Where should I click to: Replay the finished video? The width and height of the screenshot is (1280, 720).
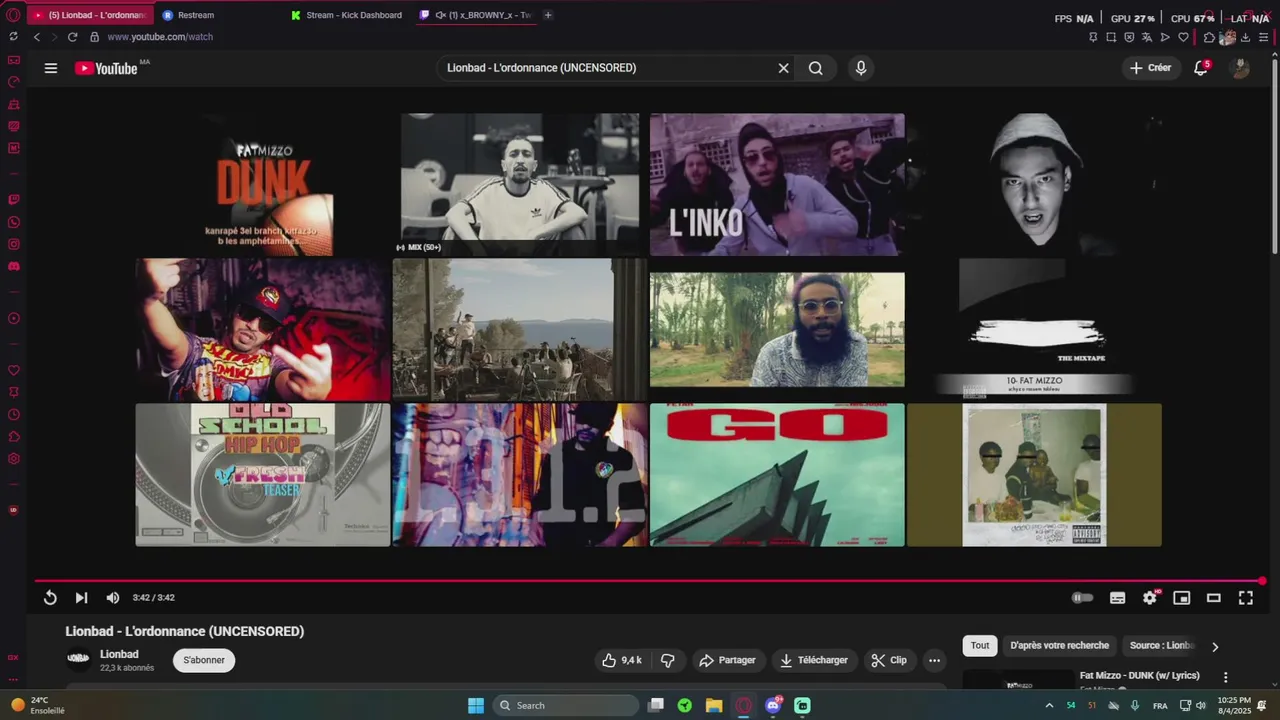coord(50,598)
